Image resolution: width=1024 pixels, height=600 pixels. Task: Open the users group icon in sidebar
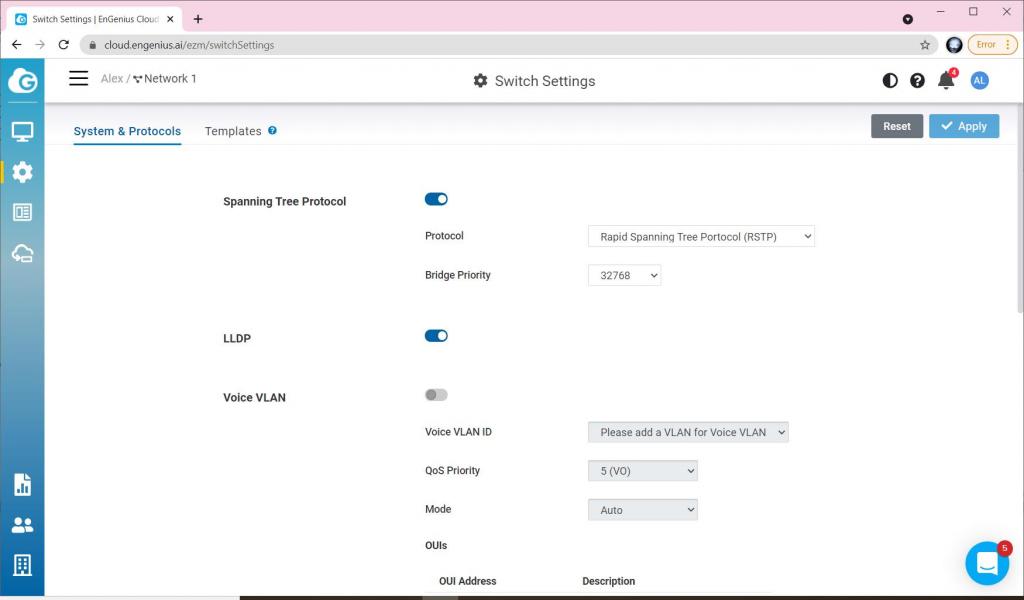tap(22, 525)
